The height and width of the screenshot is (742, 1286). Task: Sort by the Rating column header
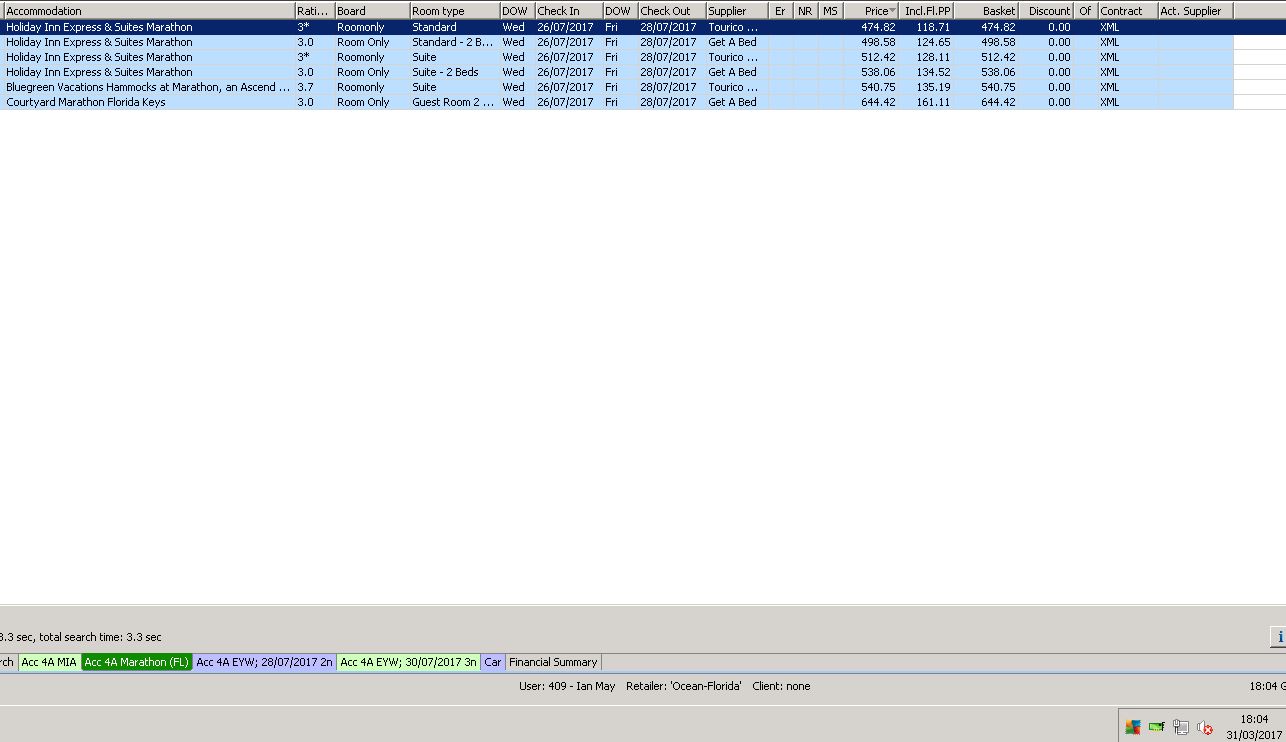[x=314, y=11]
